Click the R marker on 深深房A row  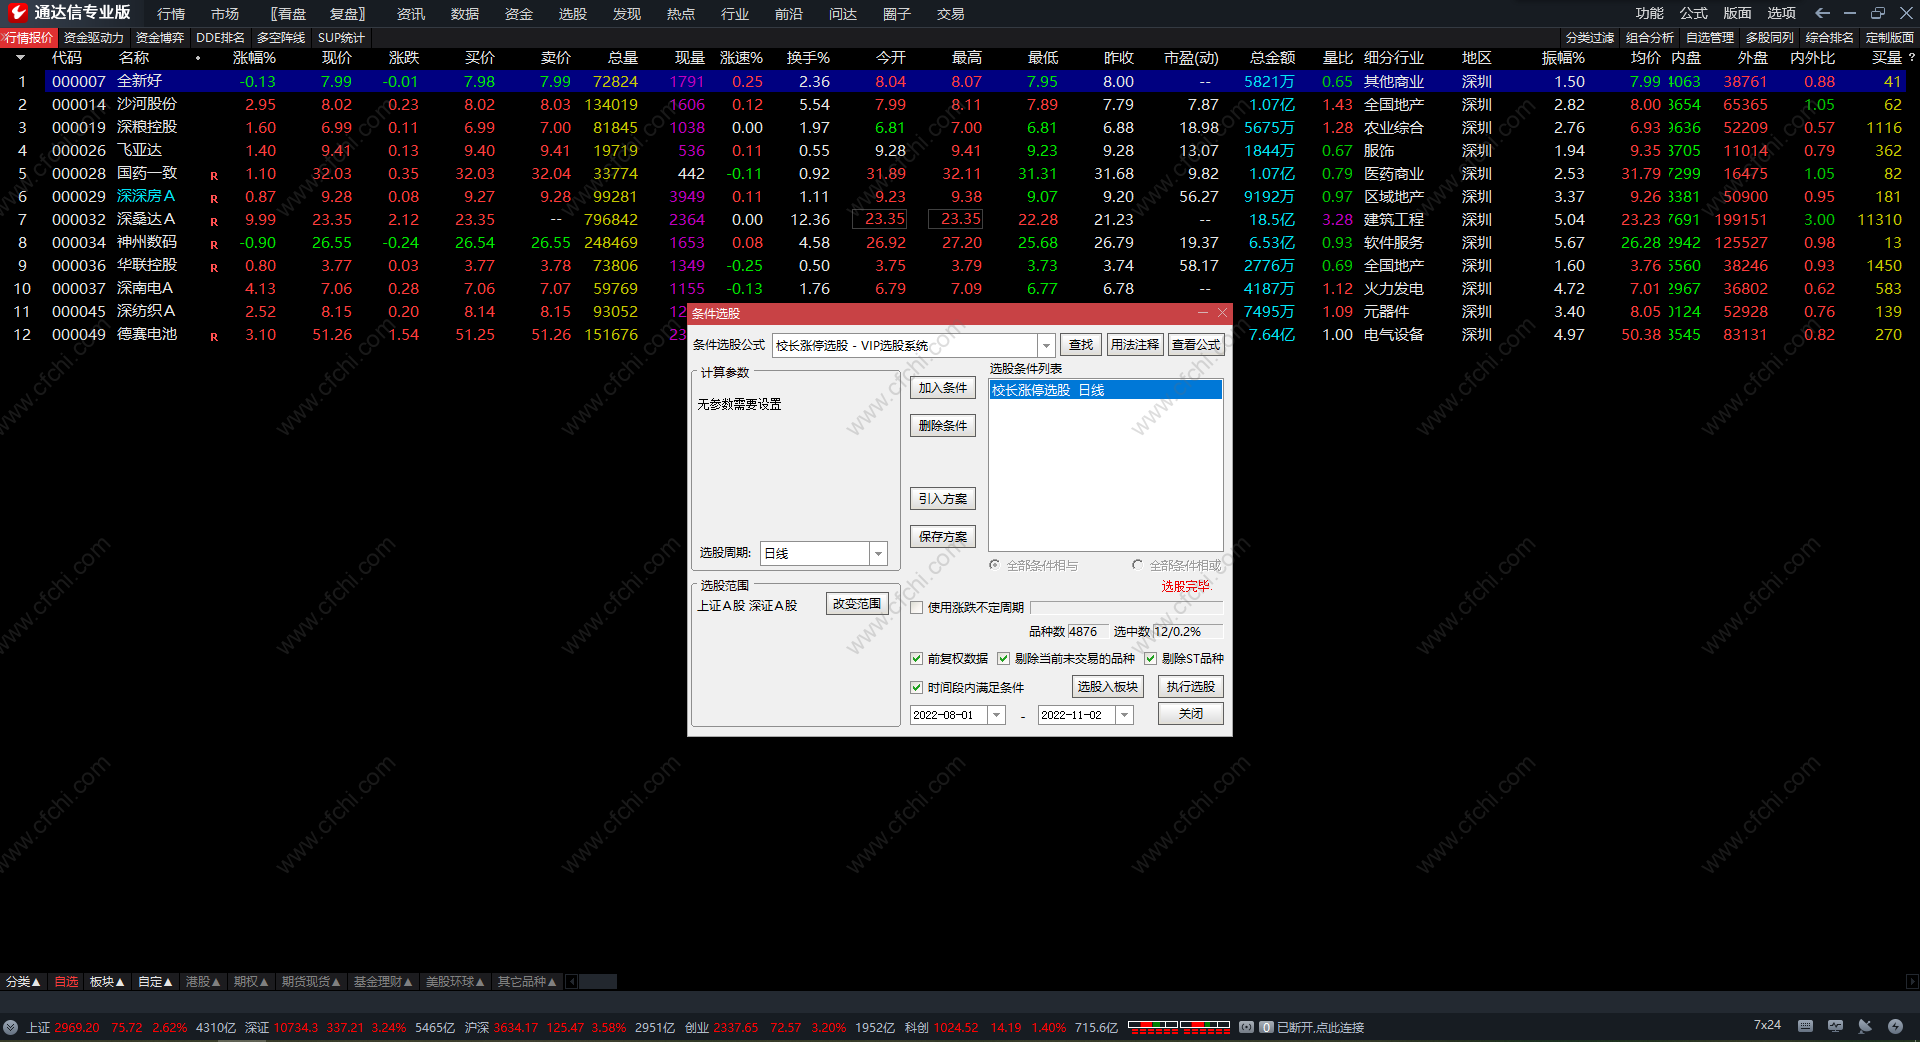[214, 199]
